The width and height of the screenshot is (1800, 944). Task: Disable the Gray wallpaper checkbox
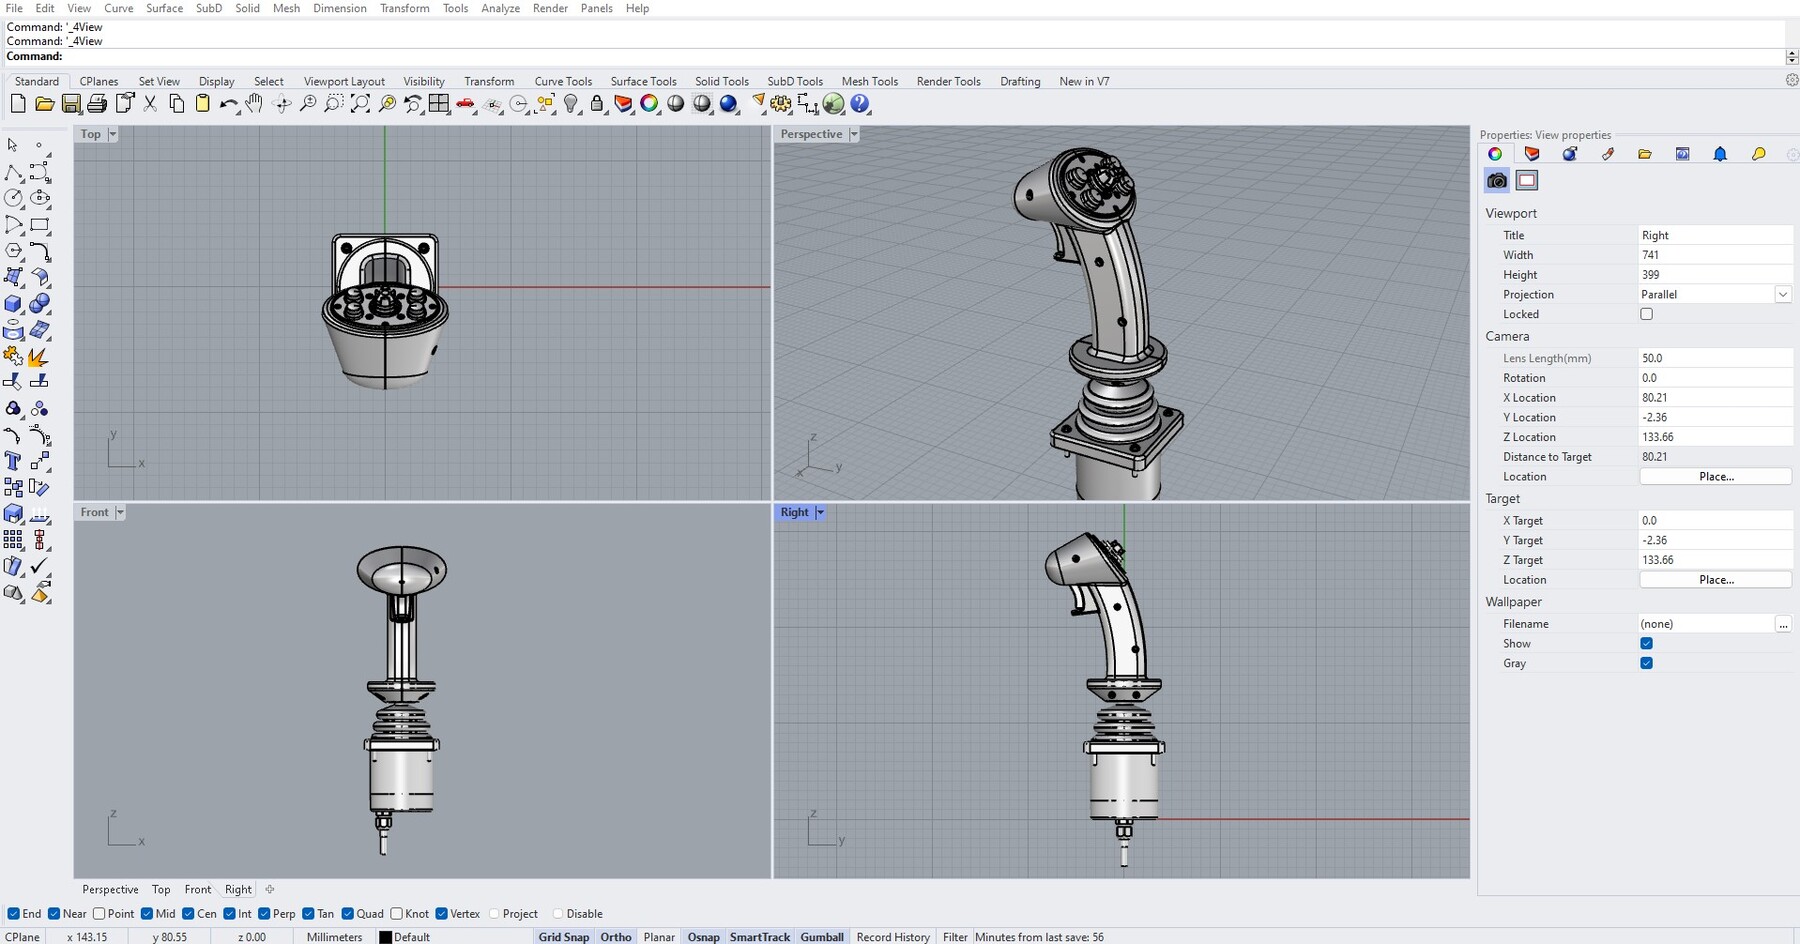[1646, 663]
